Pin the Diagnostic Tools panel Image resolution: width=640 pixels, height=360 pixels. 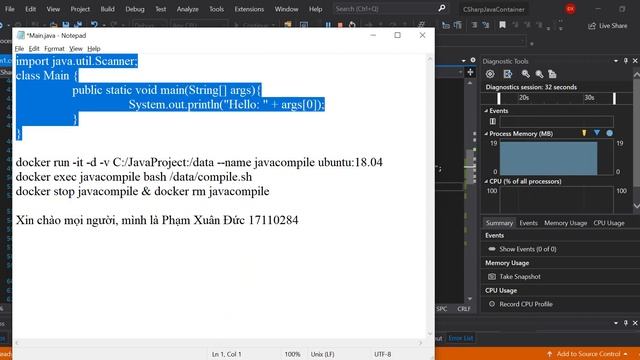[x=626, y=61]
